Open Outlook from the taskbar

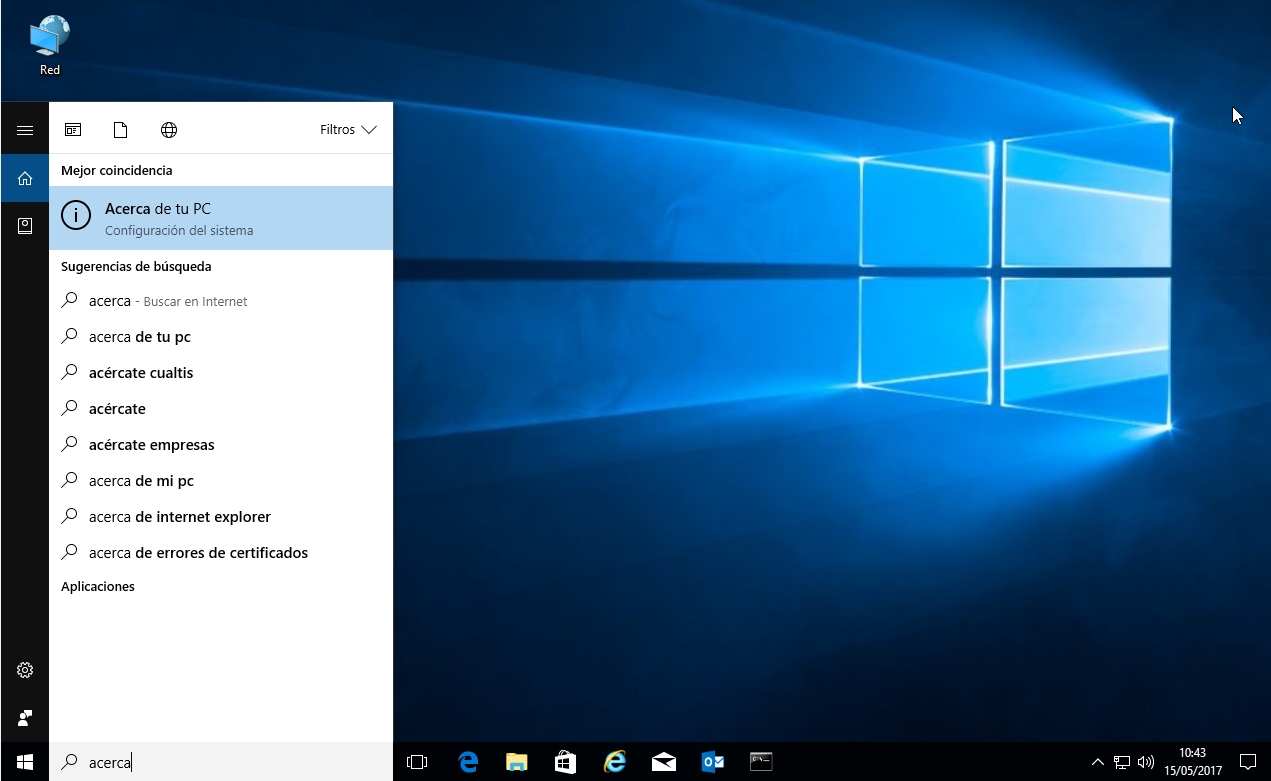pyautogui.click(x=713, y=762)
